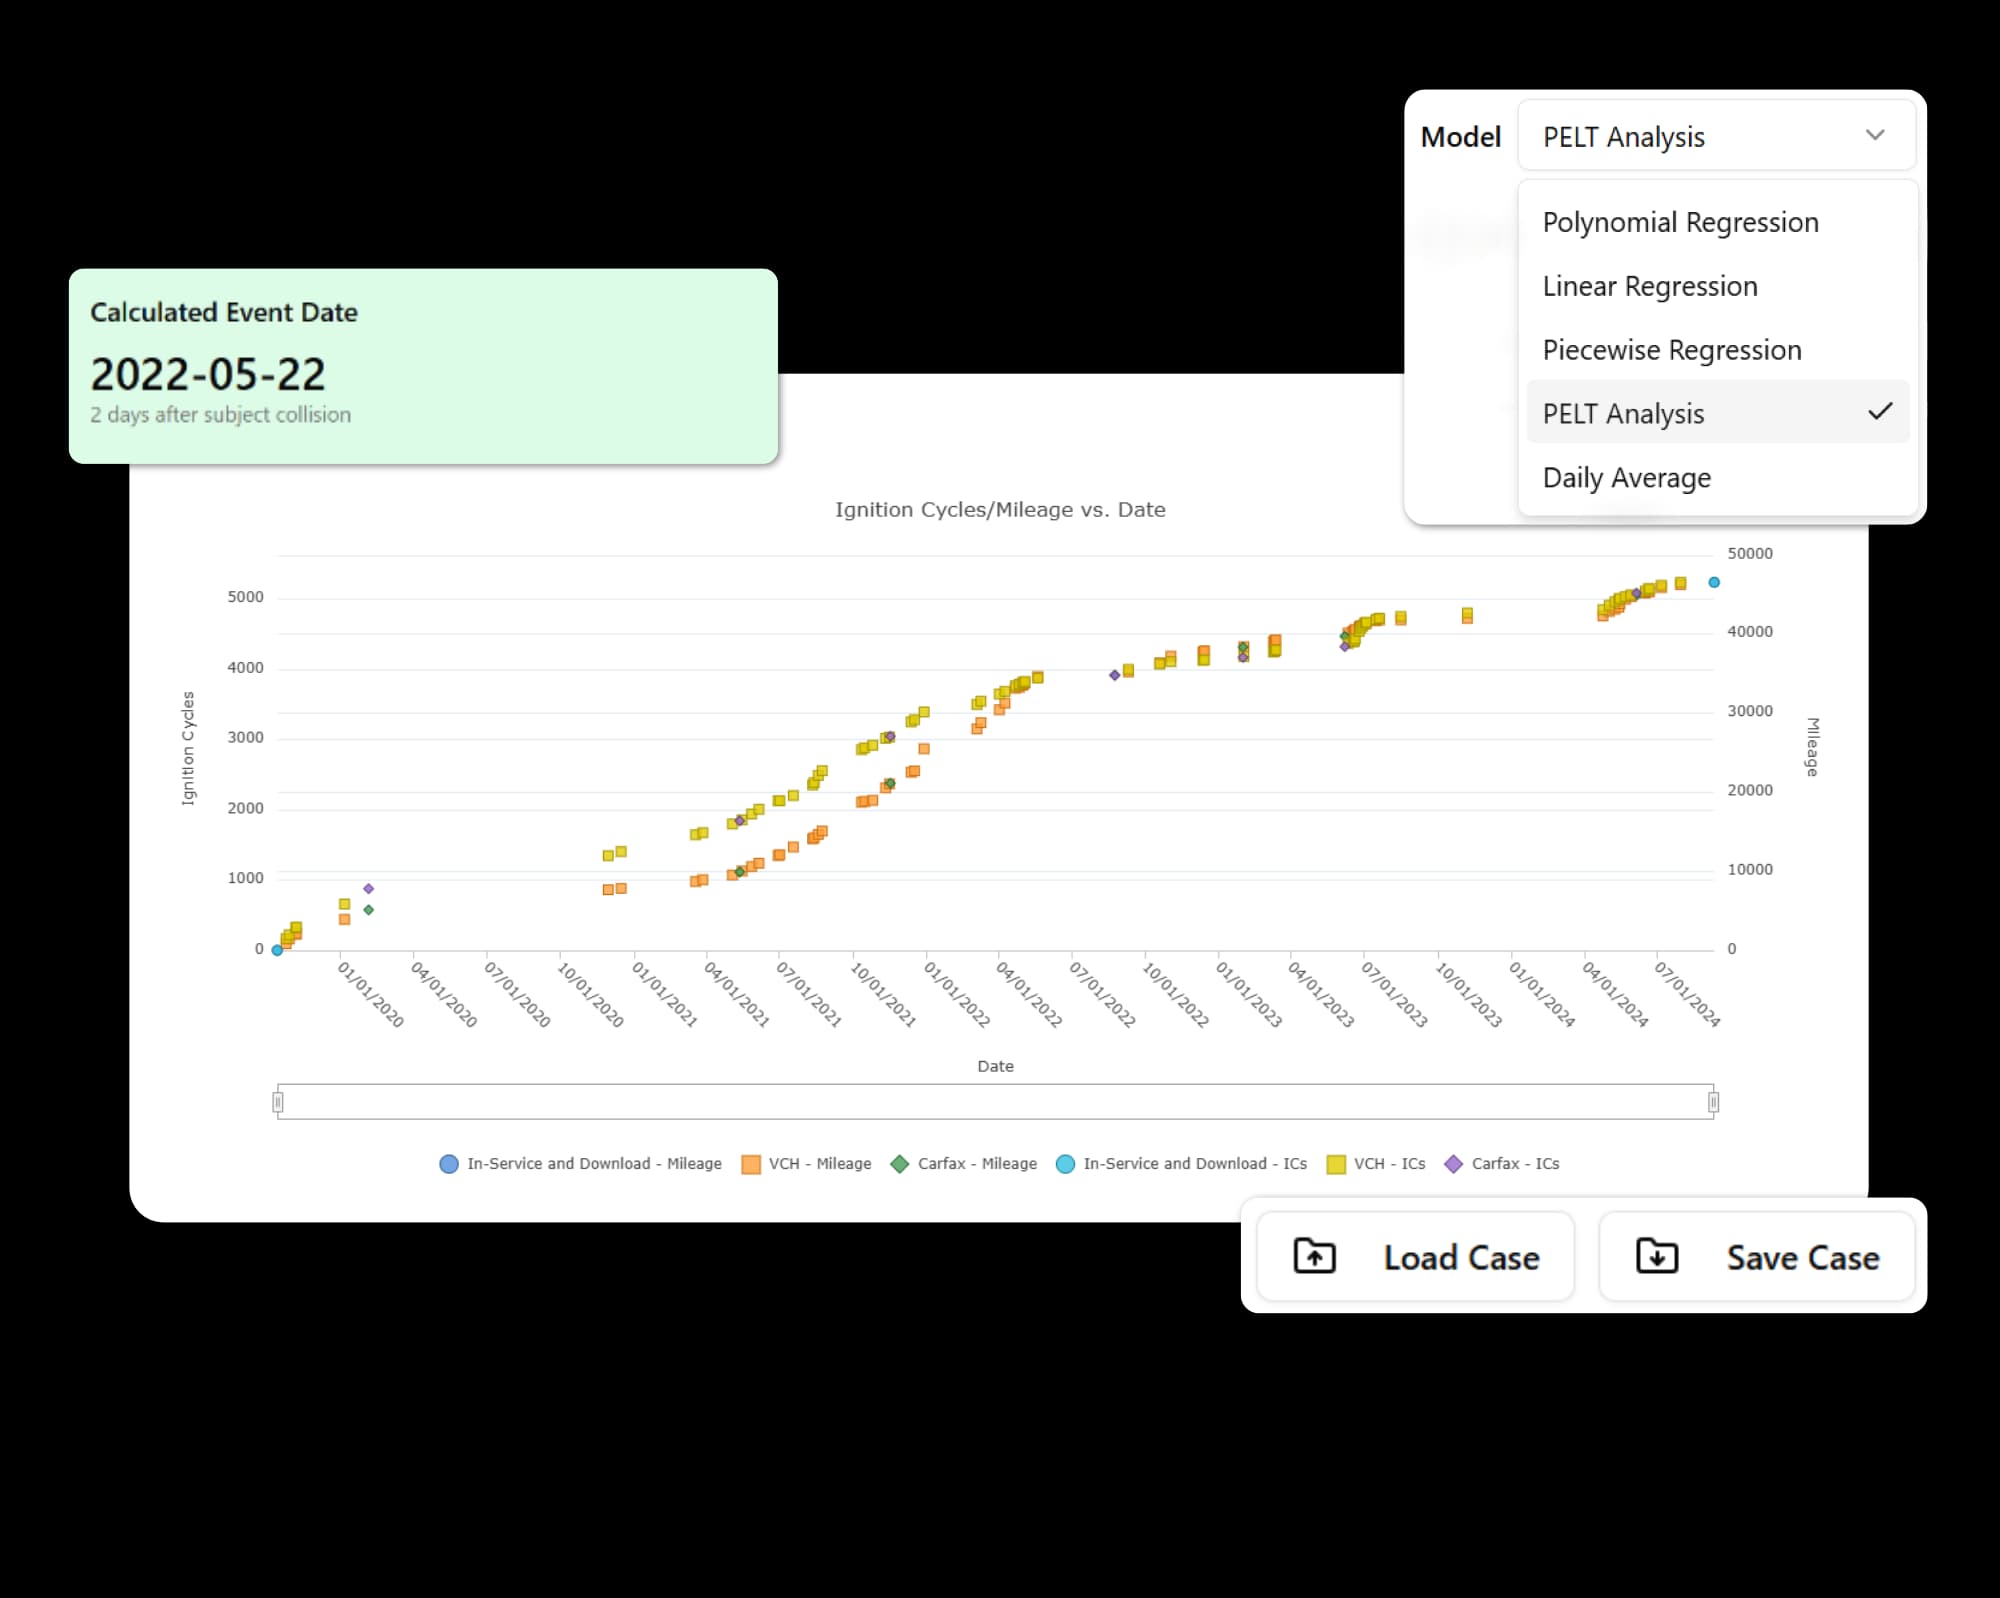Viewport: 2000px width, 1598px height.
Task: Click the yellow square VCH - ICs legend marker
Action: pyautogui.click(x=1340, y=1164)
